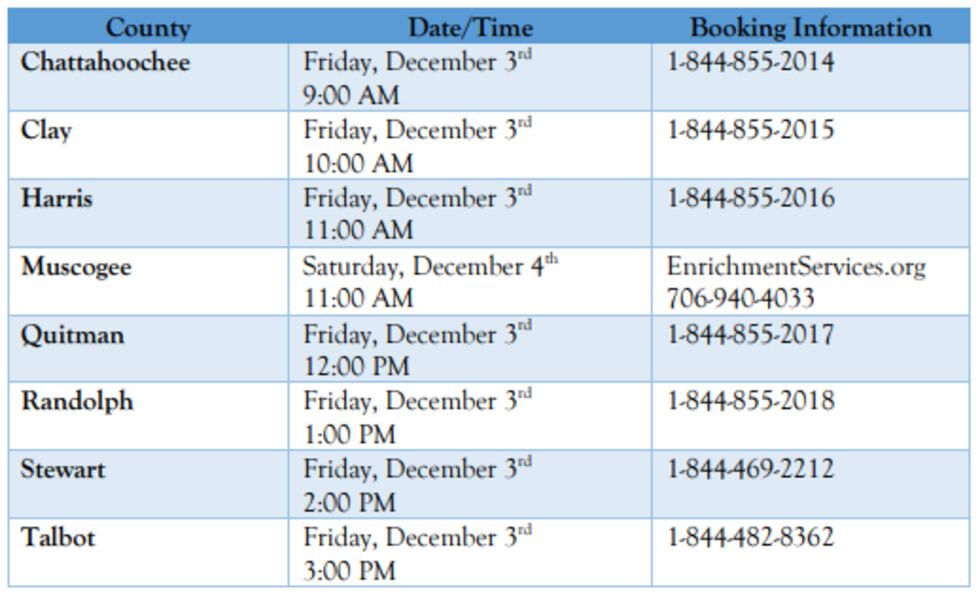Select the Talbot county name cell

[x=58, y=537]
